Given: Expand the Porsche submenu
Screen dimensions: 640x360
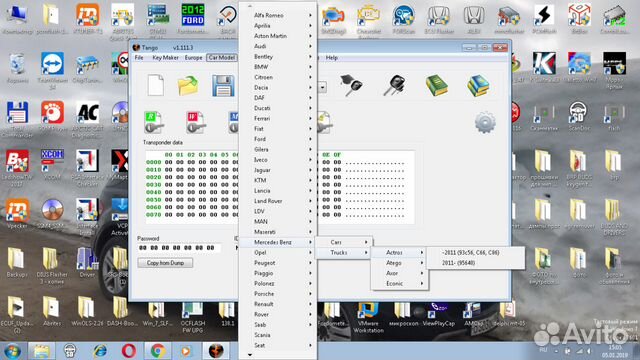Looking at the screenshot, I should pos(278,293).
